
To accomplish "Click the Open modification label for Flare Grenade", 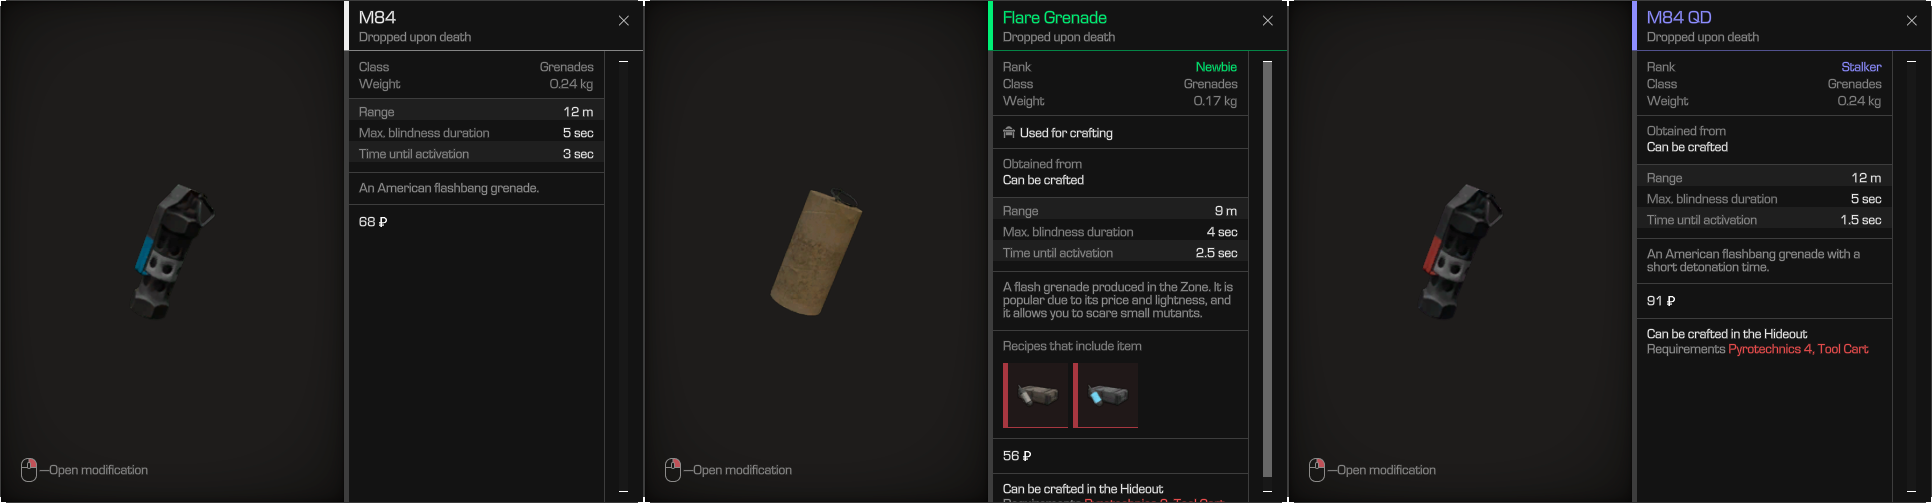I will point(742,470).
